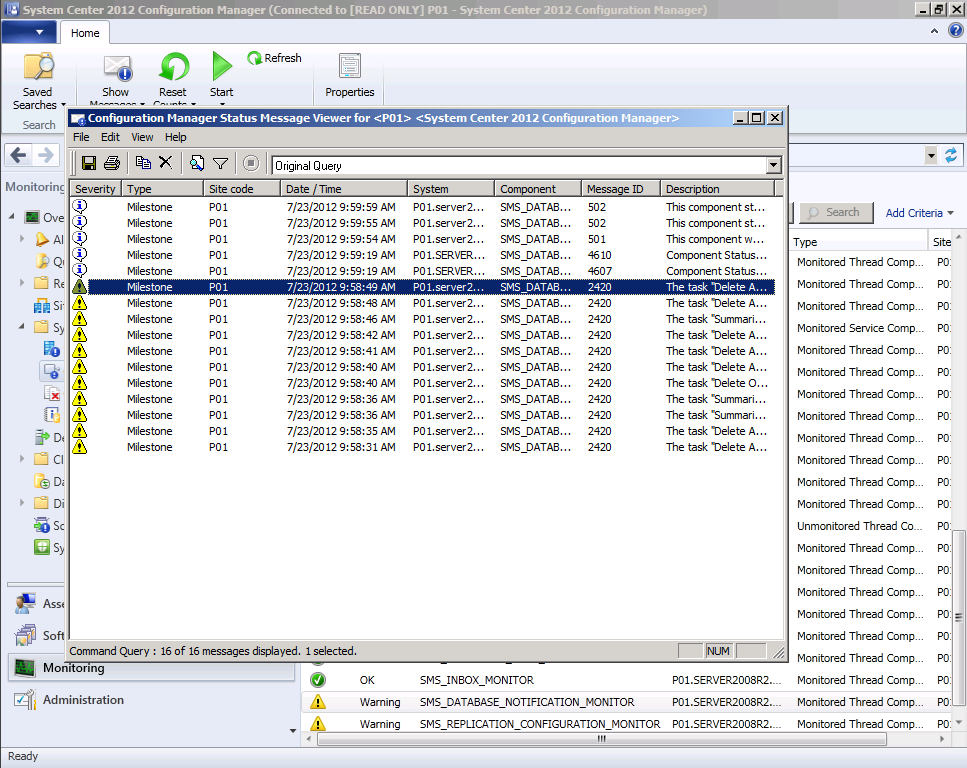Sort by the Severity column header
This screenshot has height=768, width=967.
96,189
